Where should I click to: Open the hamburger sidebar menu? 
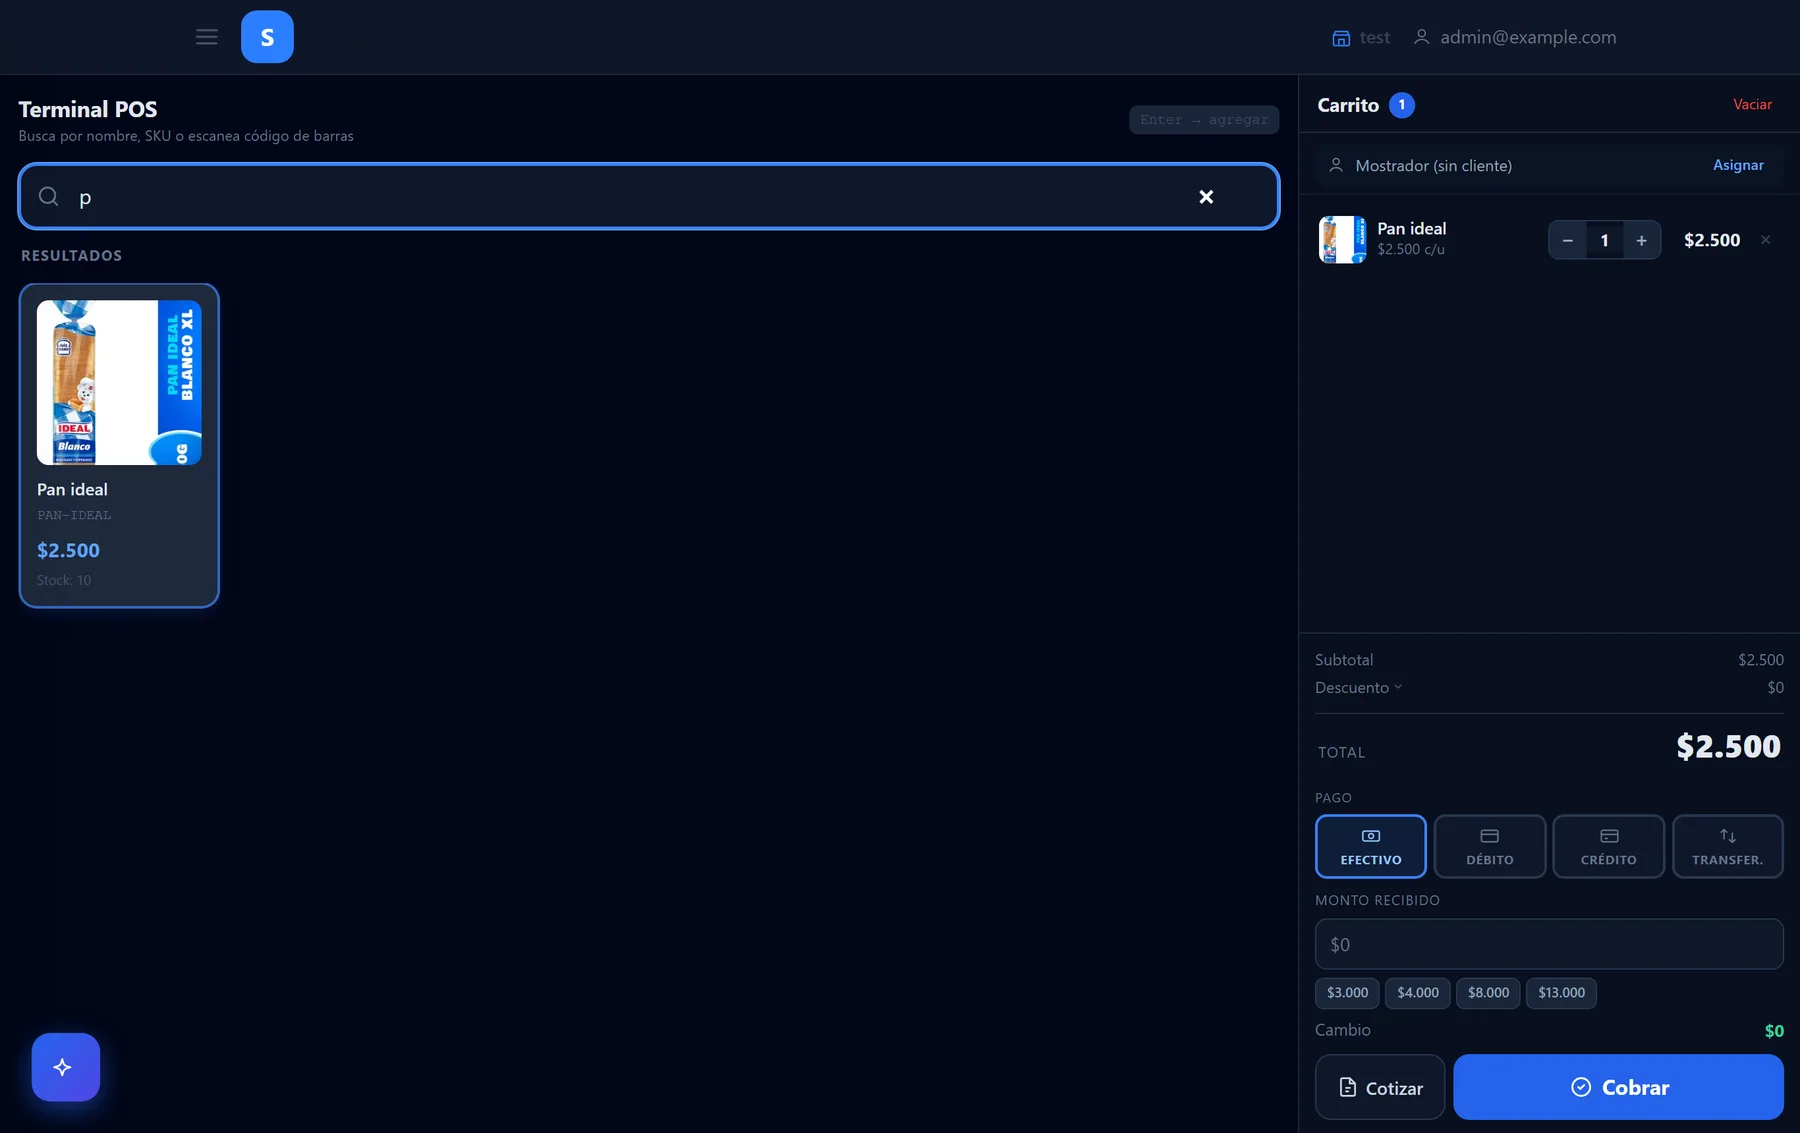point(207,37)
